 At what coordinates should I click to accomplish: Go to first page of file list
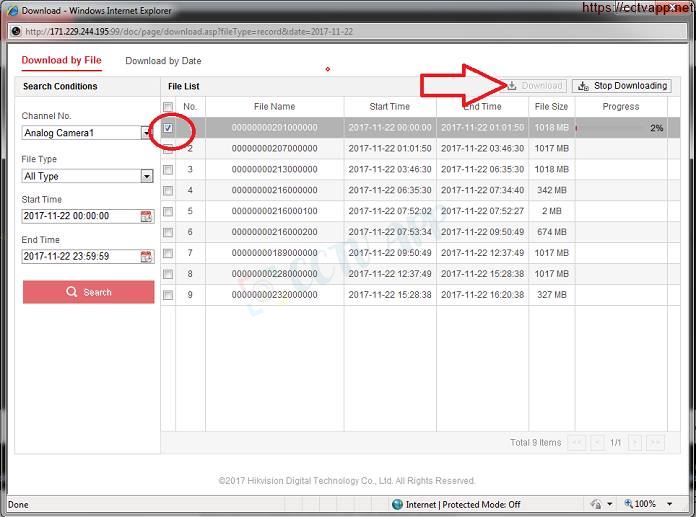coord(577,442)
